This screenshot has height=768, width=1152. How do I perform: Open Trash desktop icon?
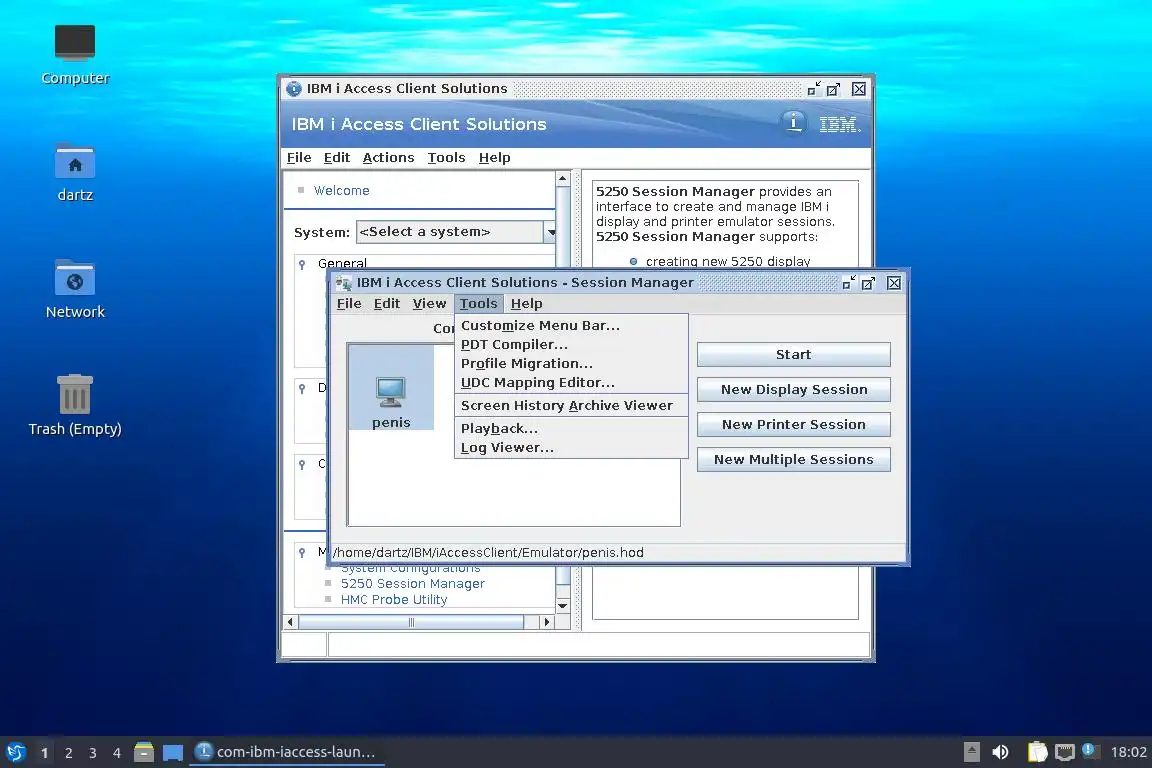[x=75, y=406]
